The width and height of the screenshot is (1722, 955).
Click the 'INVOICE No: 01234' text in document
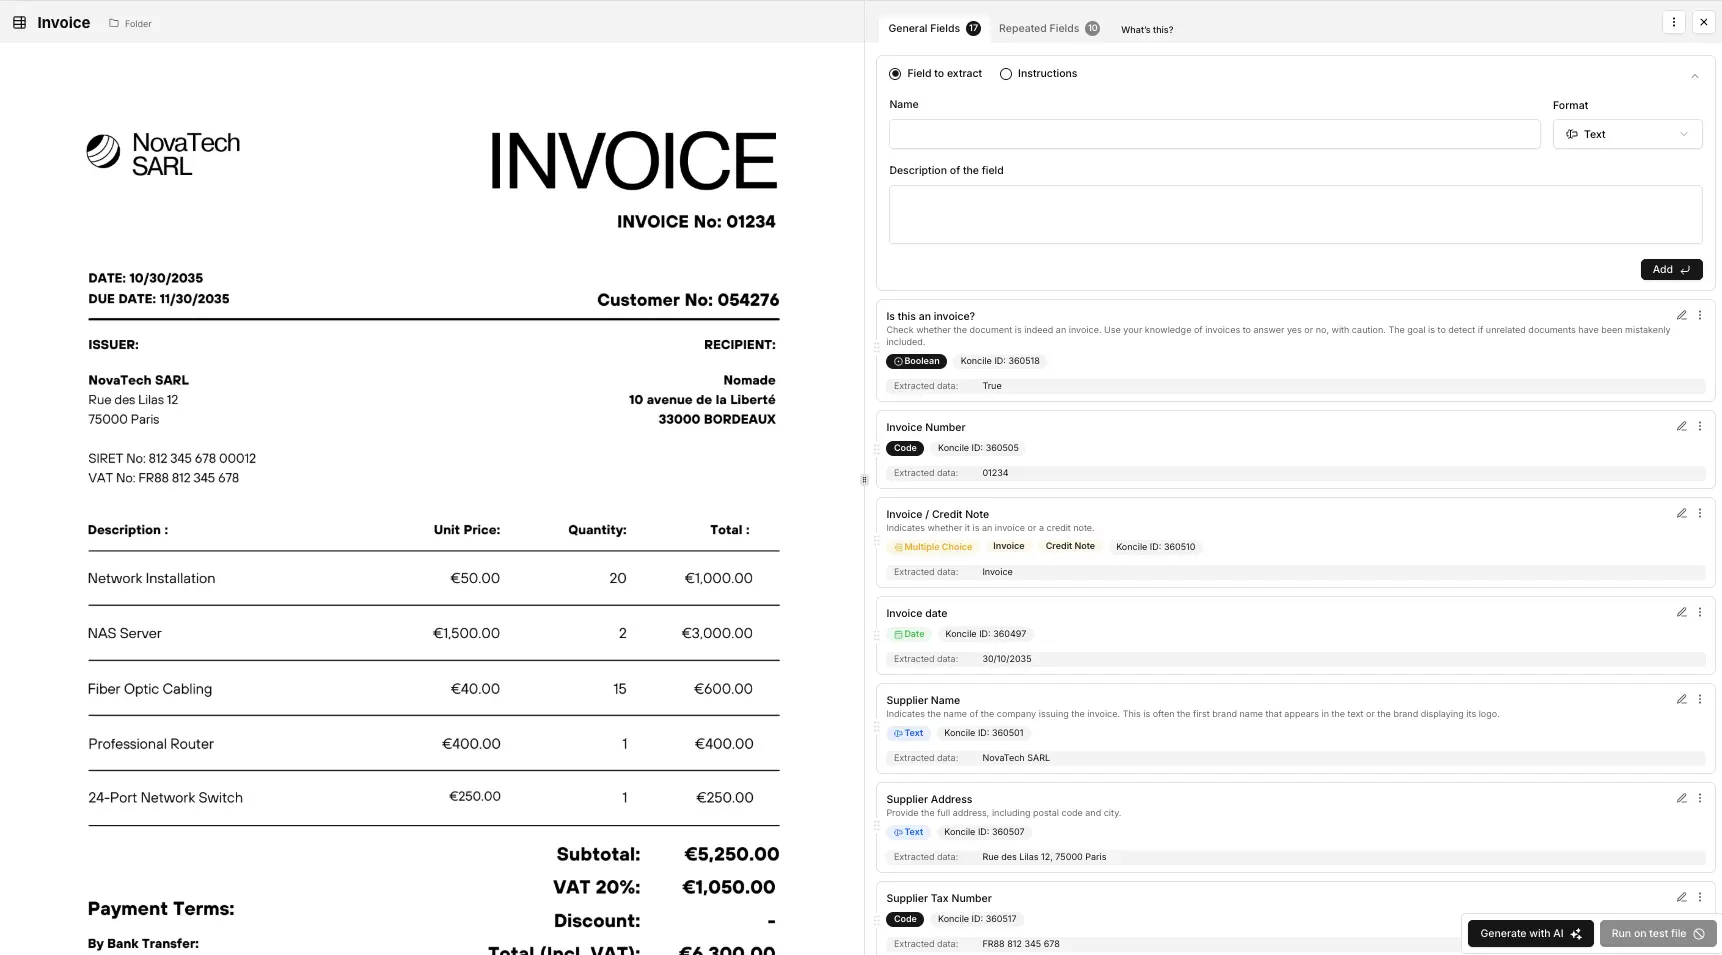click(696, 222)
